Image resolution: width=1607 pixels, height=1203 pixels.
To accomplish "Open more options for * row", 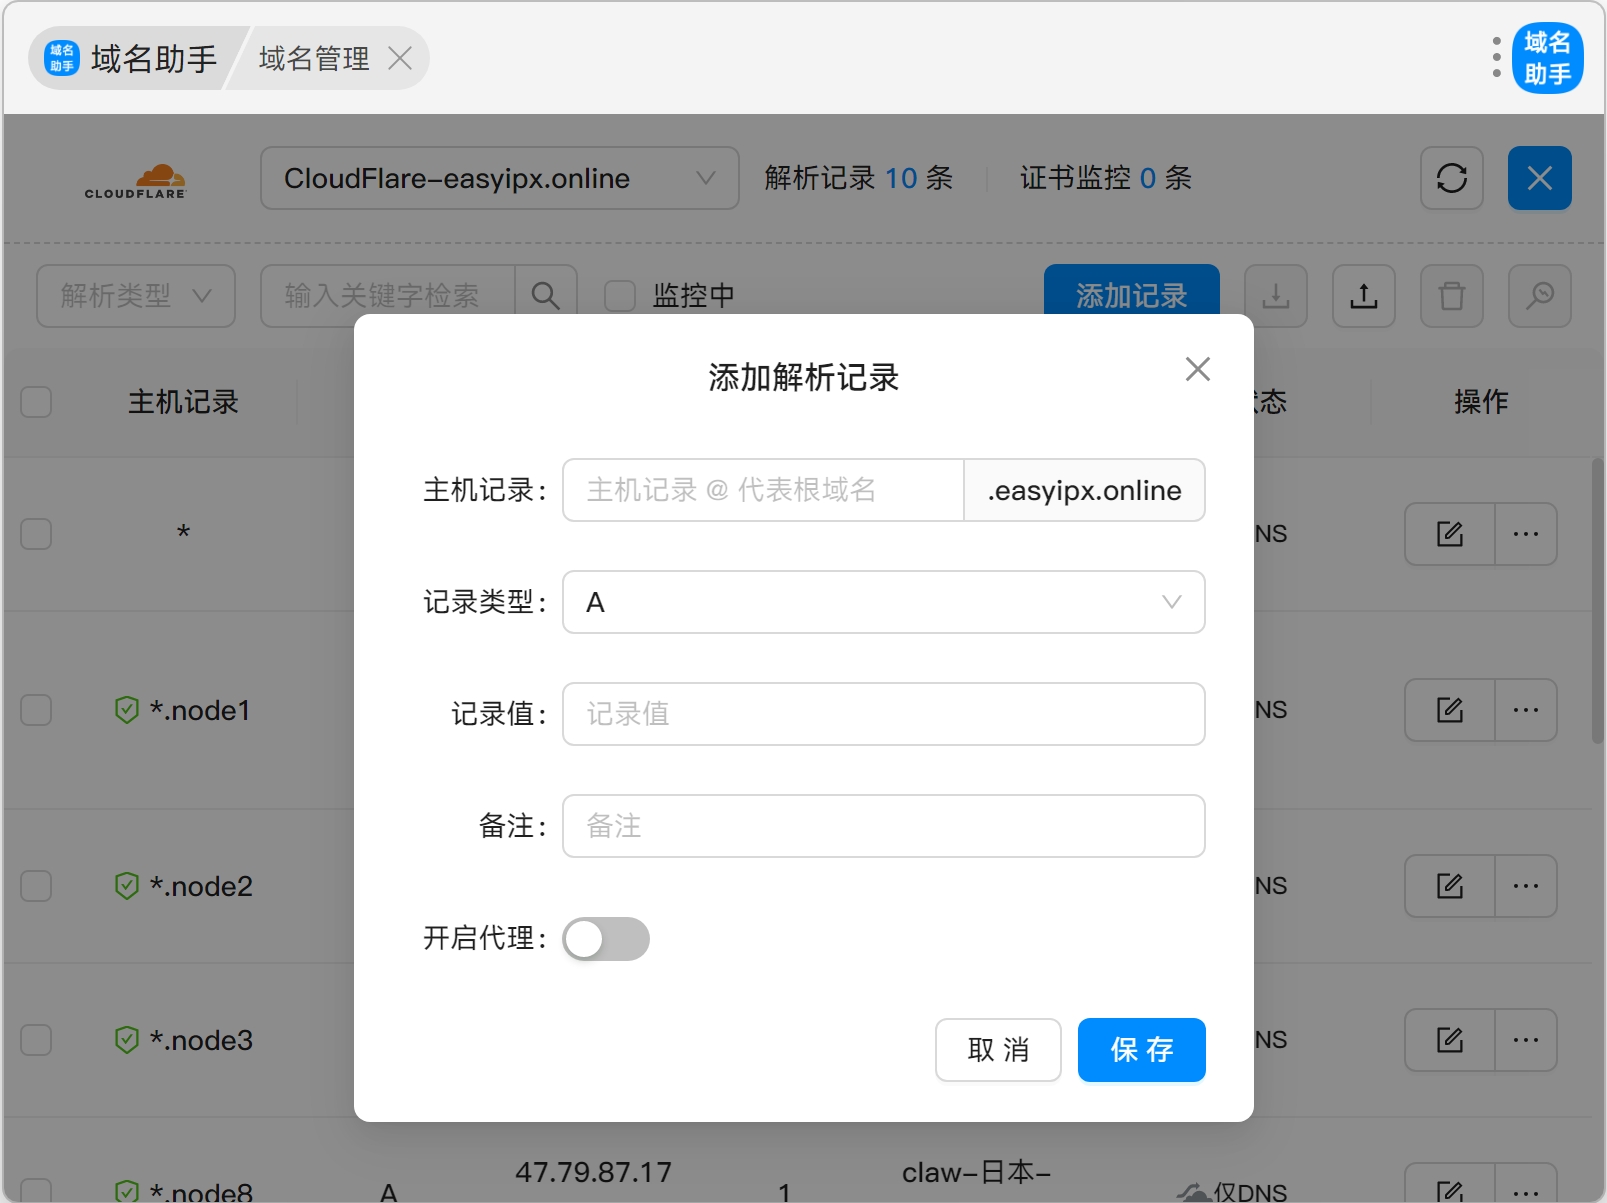I will (x=1526, y=534).
